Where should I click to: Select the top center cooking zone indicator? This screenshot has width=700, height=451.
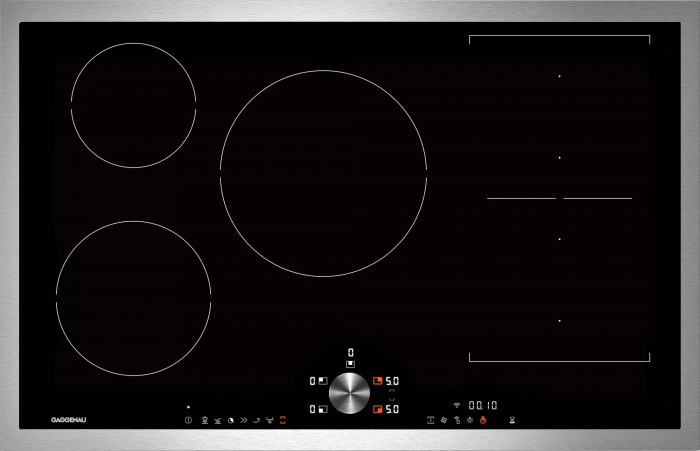point(350,364)
